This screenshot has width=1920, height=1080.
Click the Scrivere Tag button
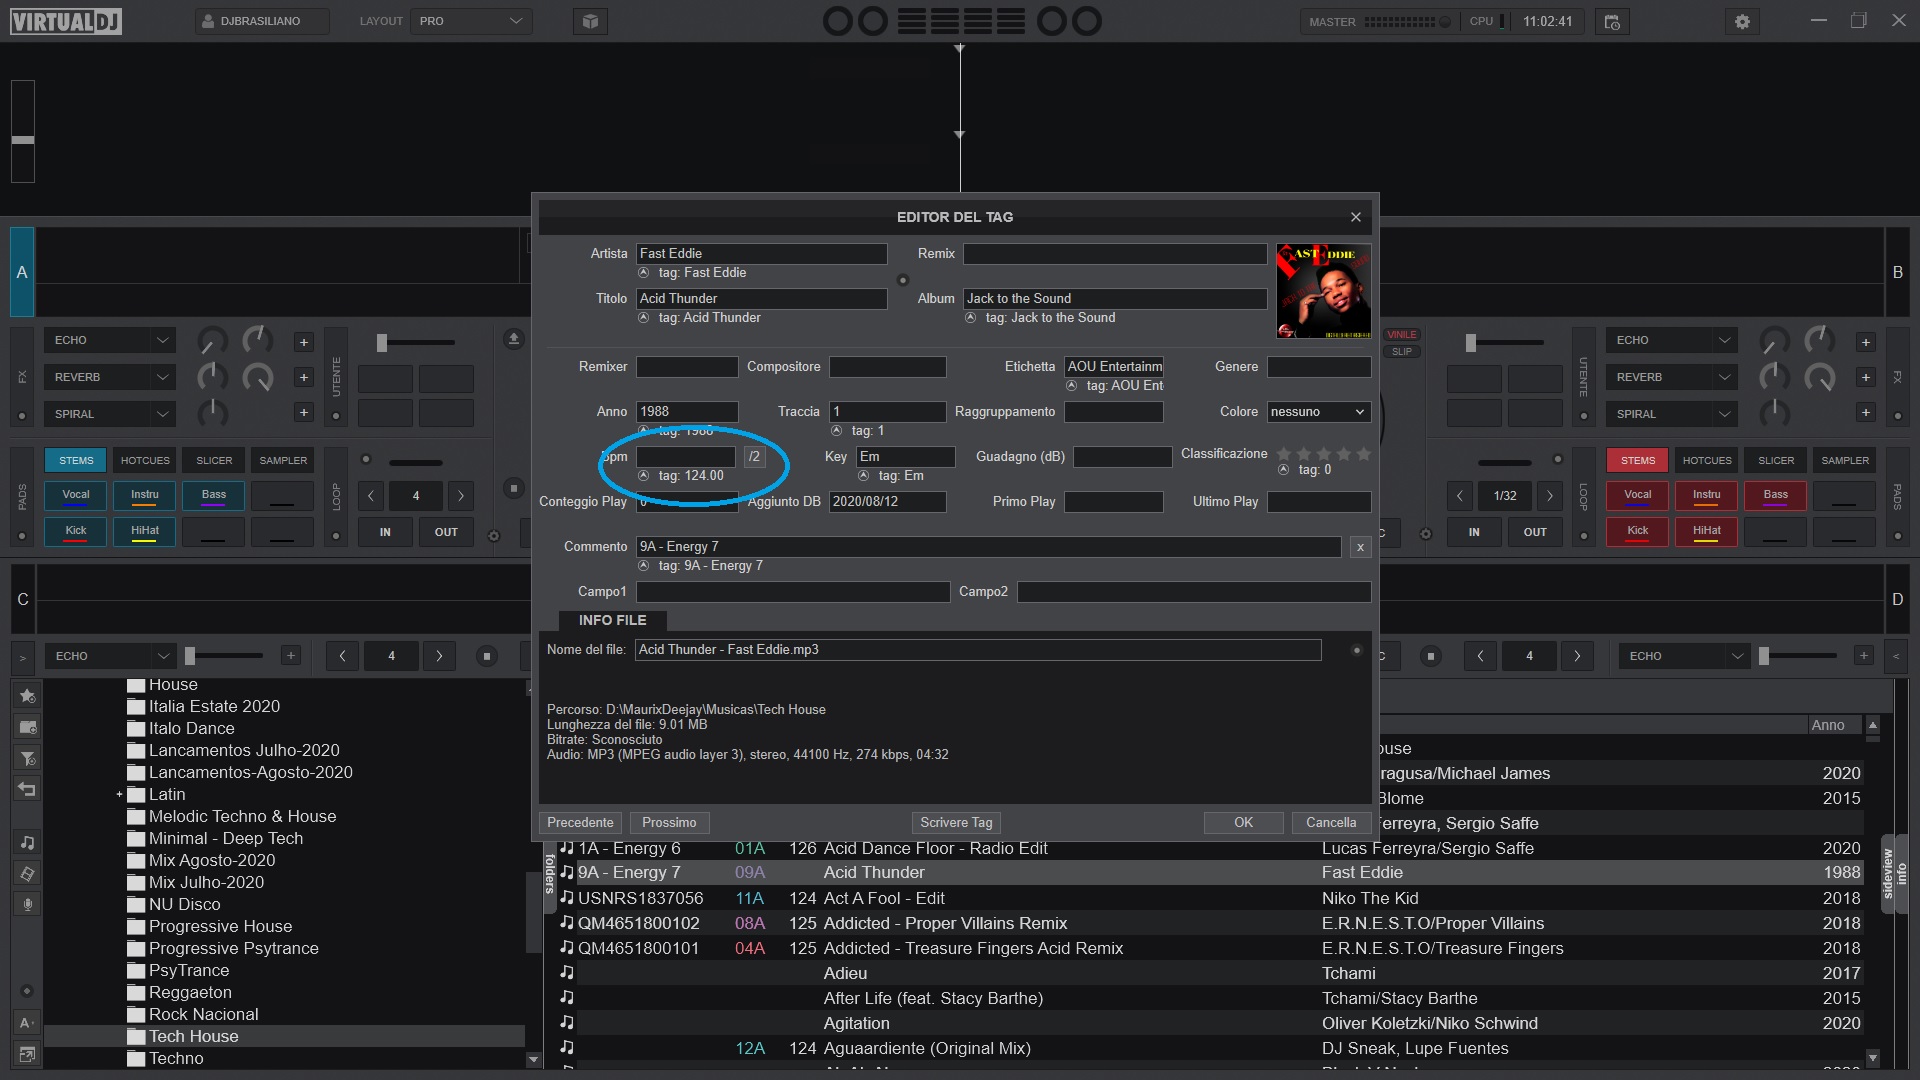(956, 823)
